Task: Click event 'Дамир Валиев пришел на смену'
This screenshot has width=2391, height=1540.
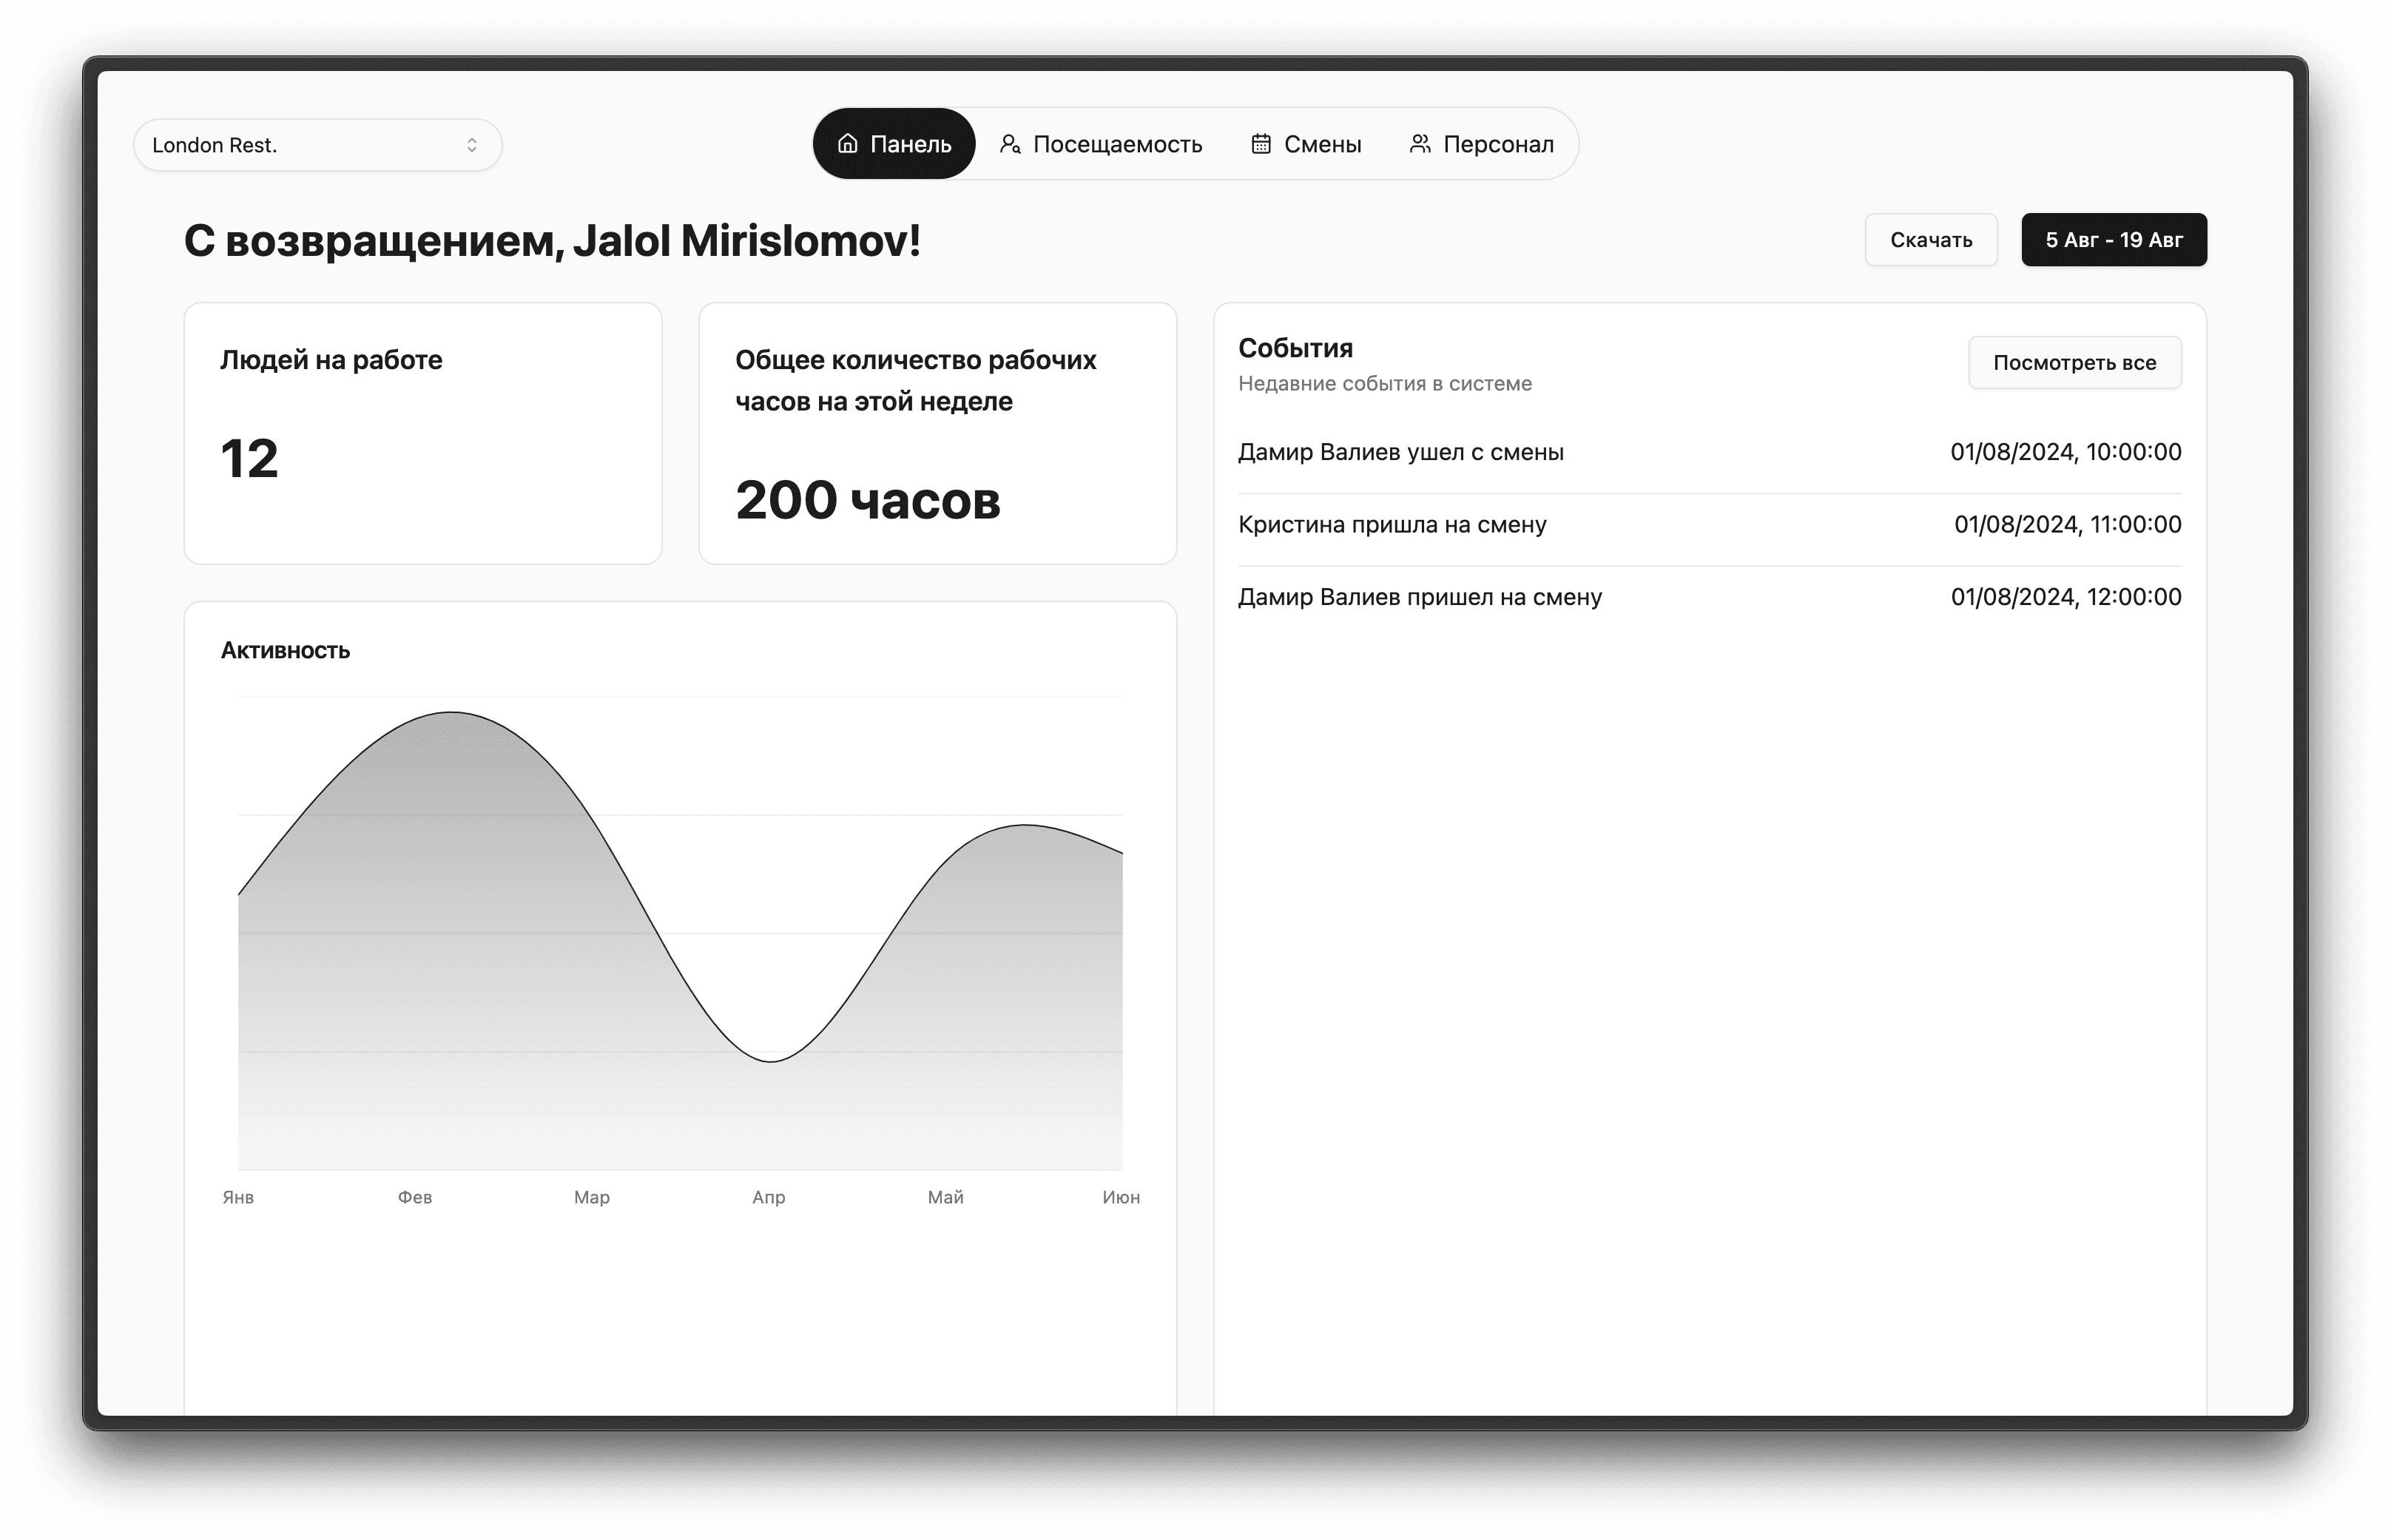Action: coord(1420,597)
